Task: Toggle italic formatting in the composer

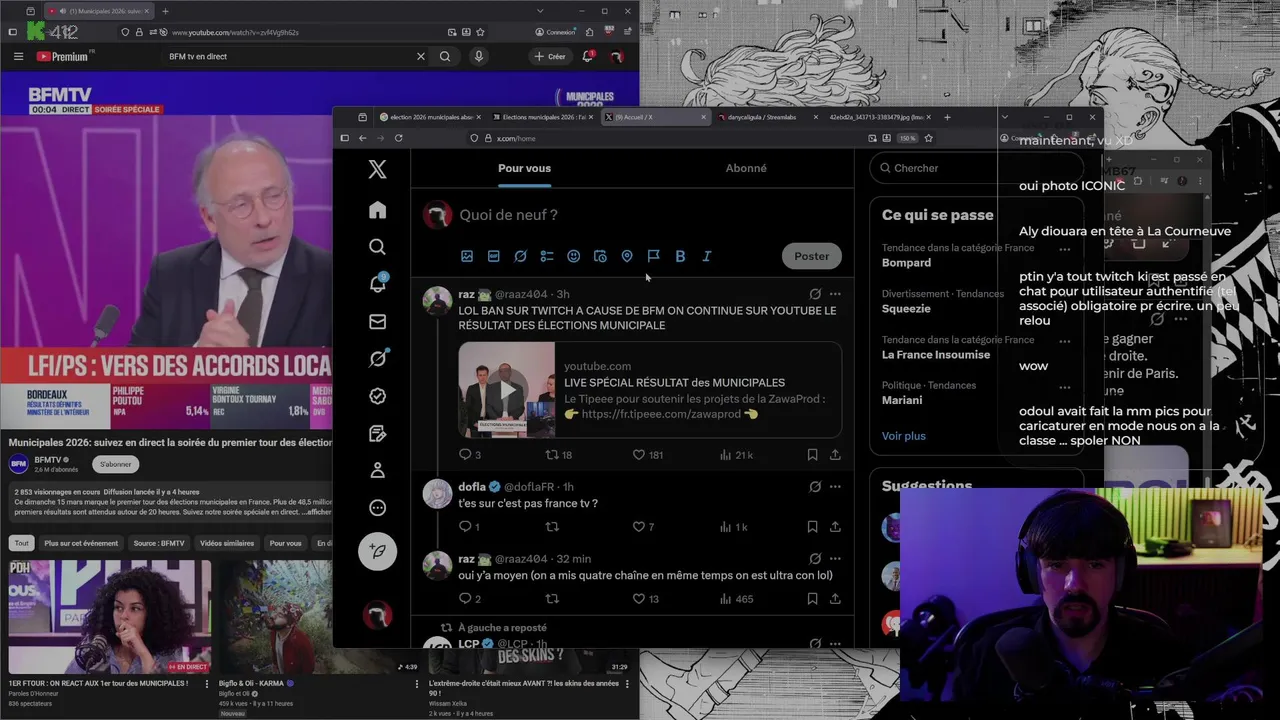Action: click(707, 256)
